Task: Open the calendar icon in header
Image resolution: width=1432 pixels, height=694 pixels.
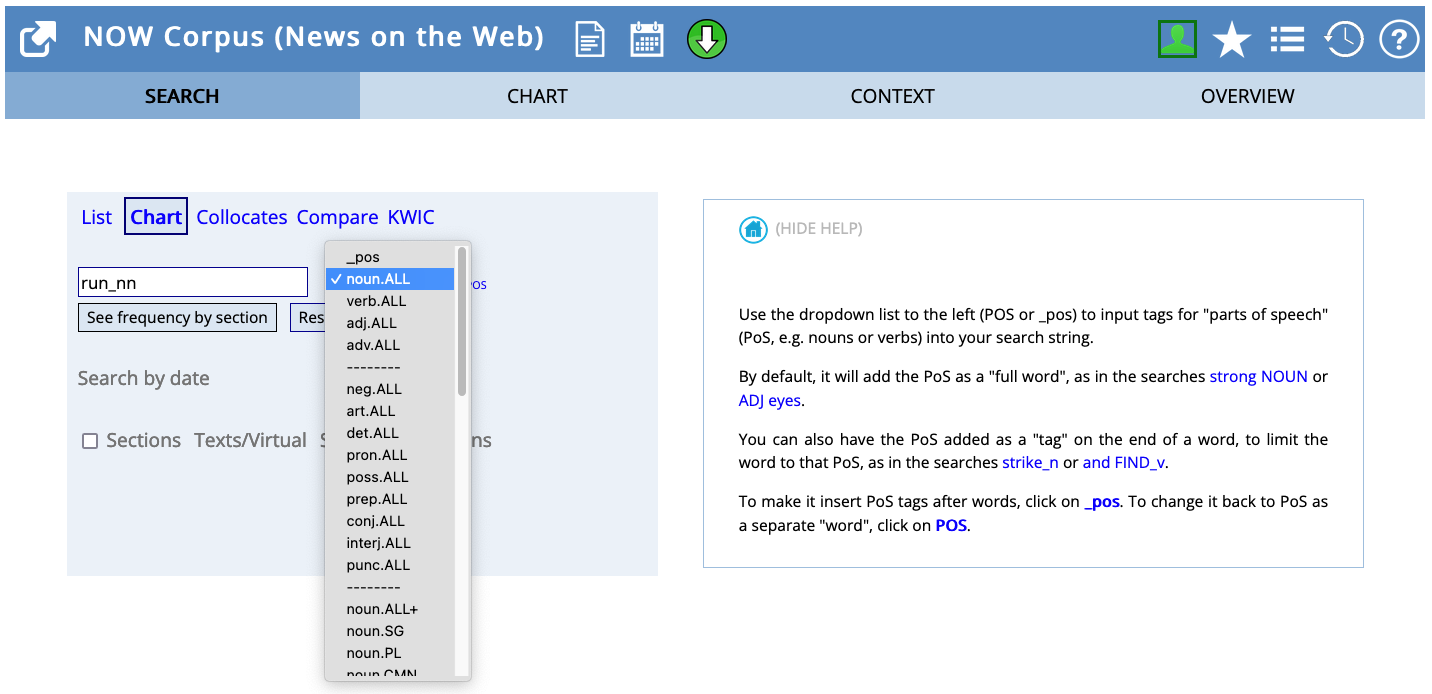Action: tap(647, 40)
